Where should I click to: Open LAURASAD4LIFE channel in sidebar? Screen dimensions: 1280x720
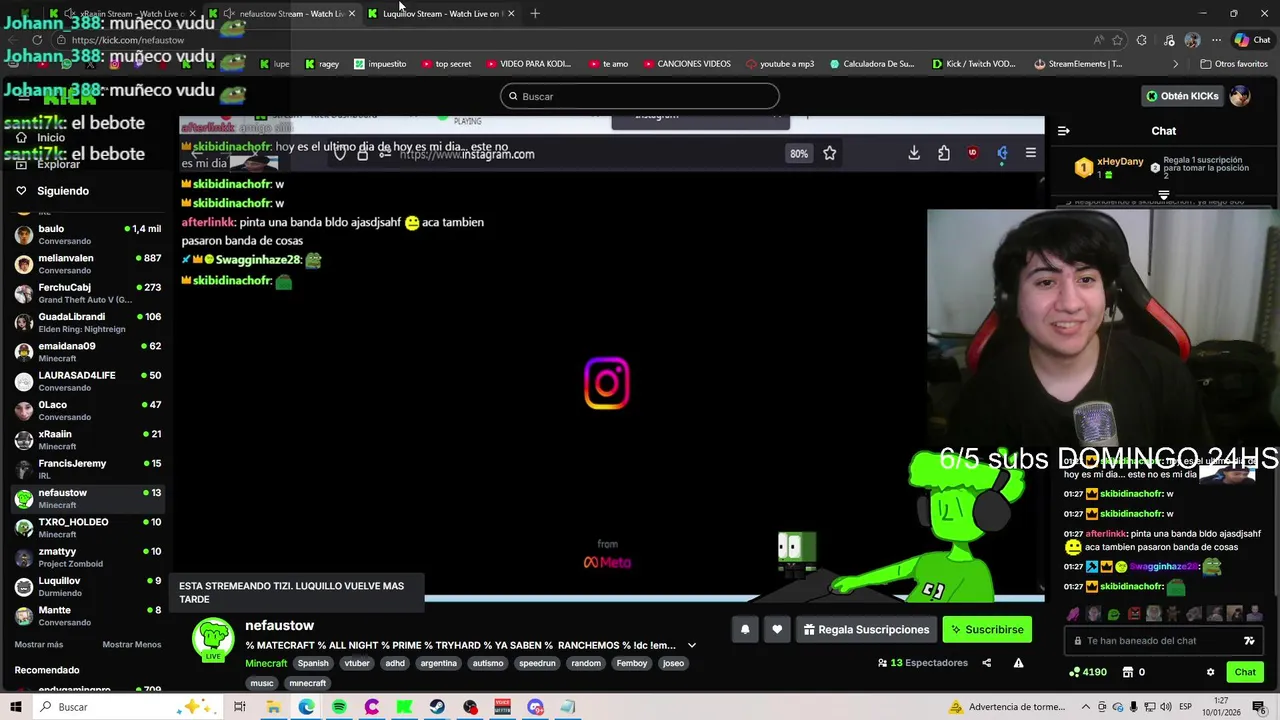pos(88,381)
